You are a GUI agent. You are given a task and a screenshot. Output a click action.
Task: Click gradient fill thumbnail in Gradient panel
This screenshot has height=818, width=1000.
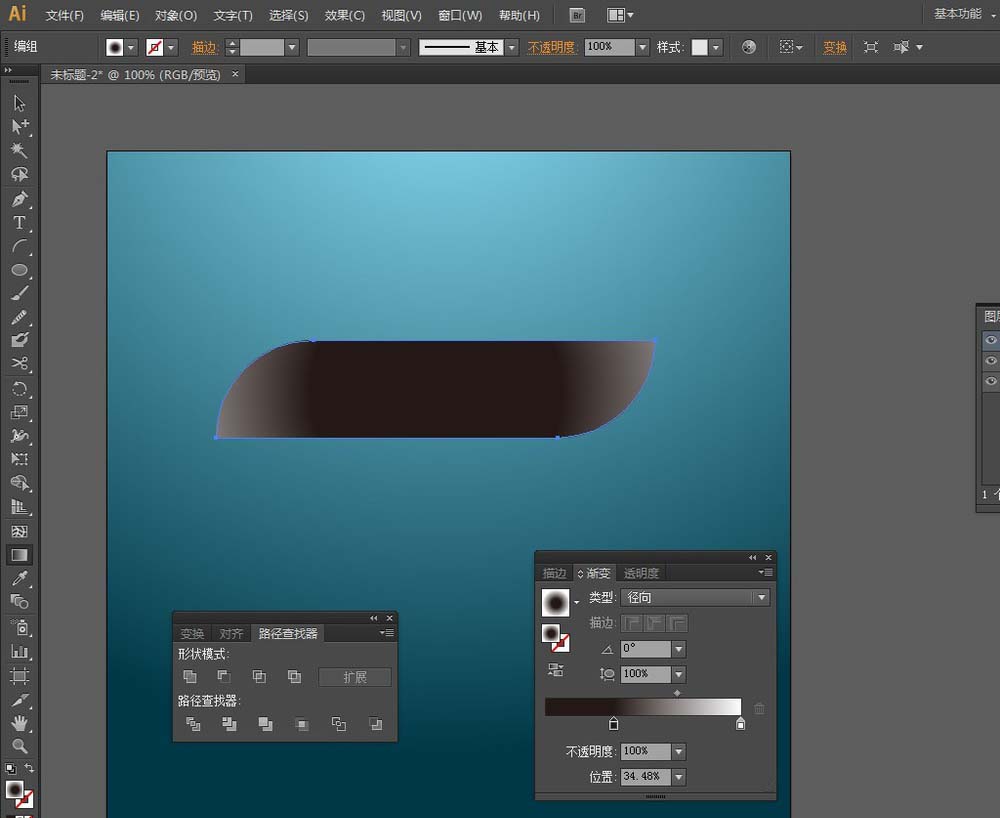click(x=555, y=602)
